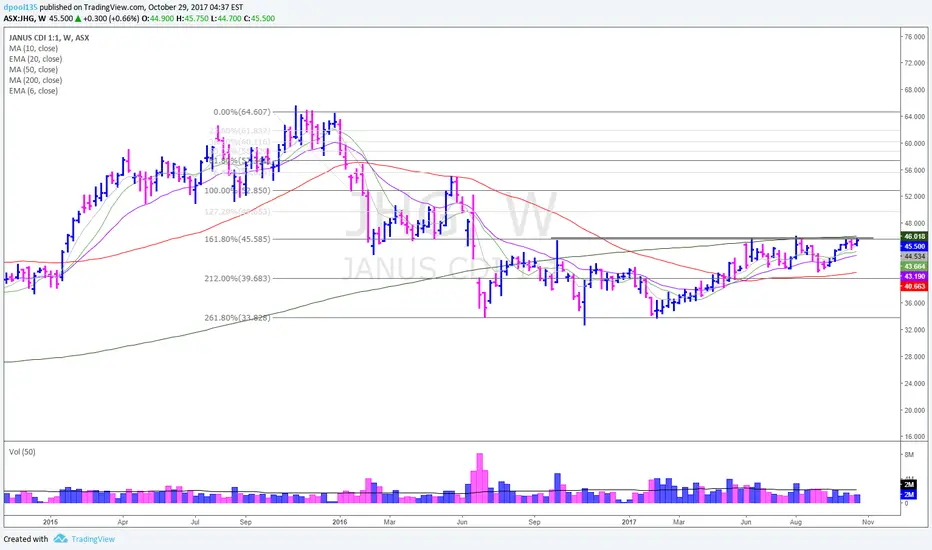Viewport: 932px width, 550px height.
Task: Click the blue 45.500 last price tag
Action: coord(914,246)
